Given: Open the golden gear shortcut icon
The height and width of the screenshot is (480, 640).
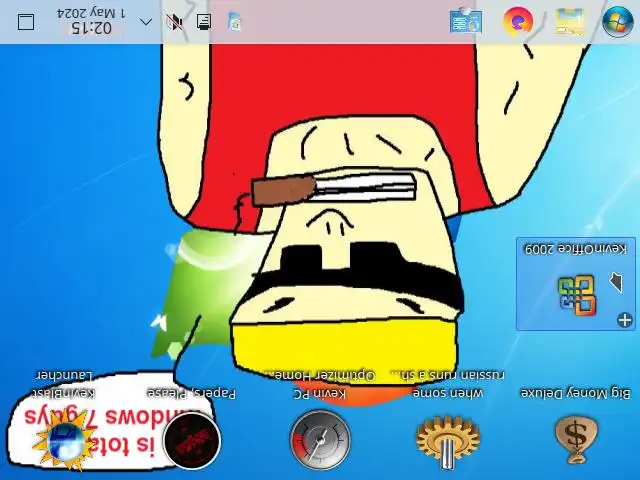Looking at the screenshot, I should click(x=448, y=441).
